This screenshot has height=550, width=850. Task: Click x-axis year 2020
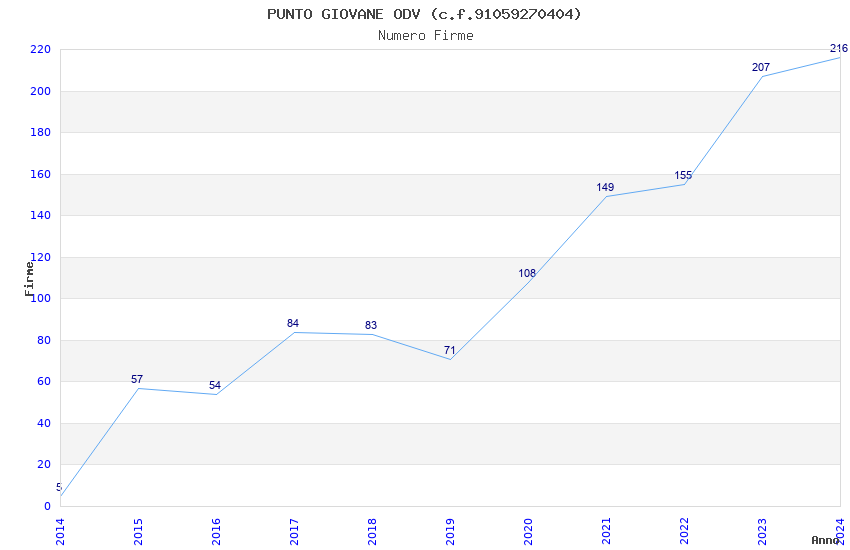pyautogui.click(x=528, y=532)
